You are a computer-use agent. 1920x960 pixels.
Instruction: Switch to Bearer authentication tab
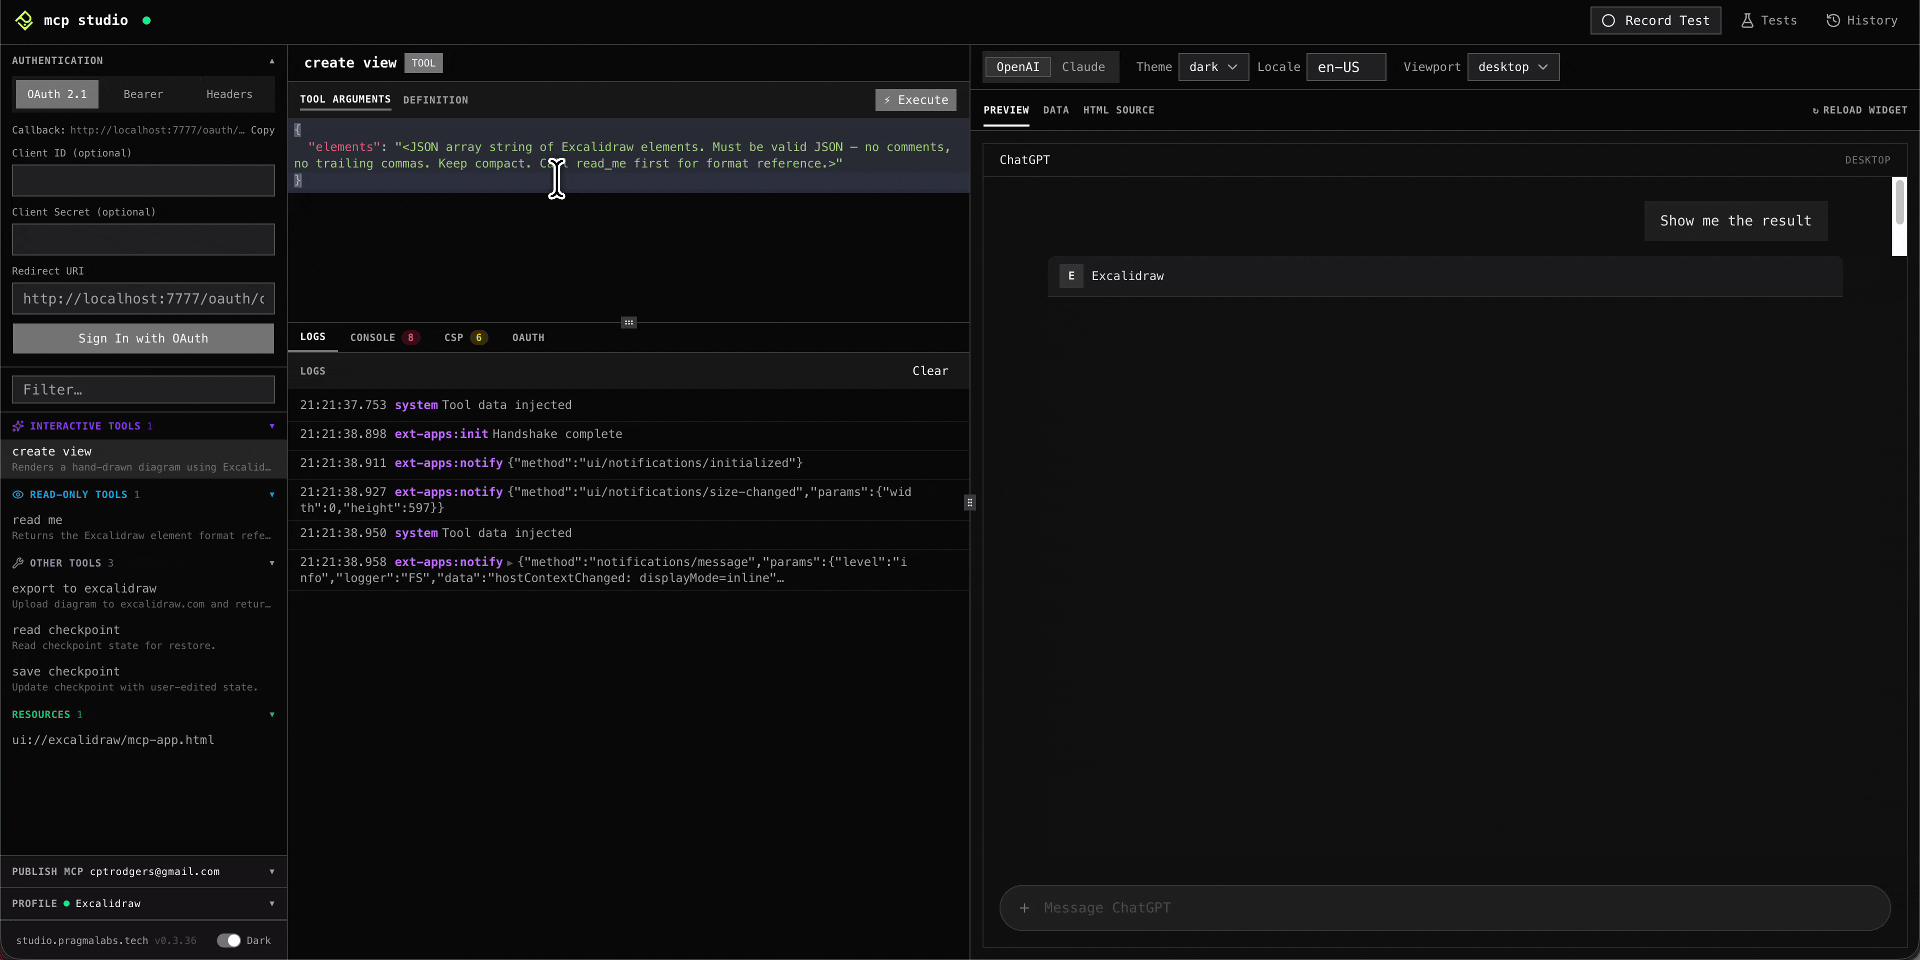click(143, 94)
